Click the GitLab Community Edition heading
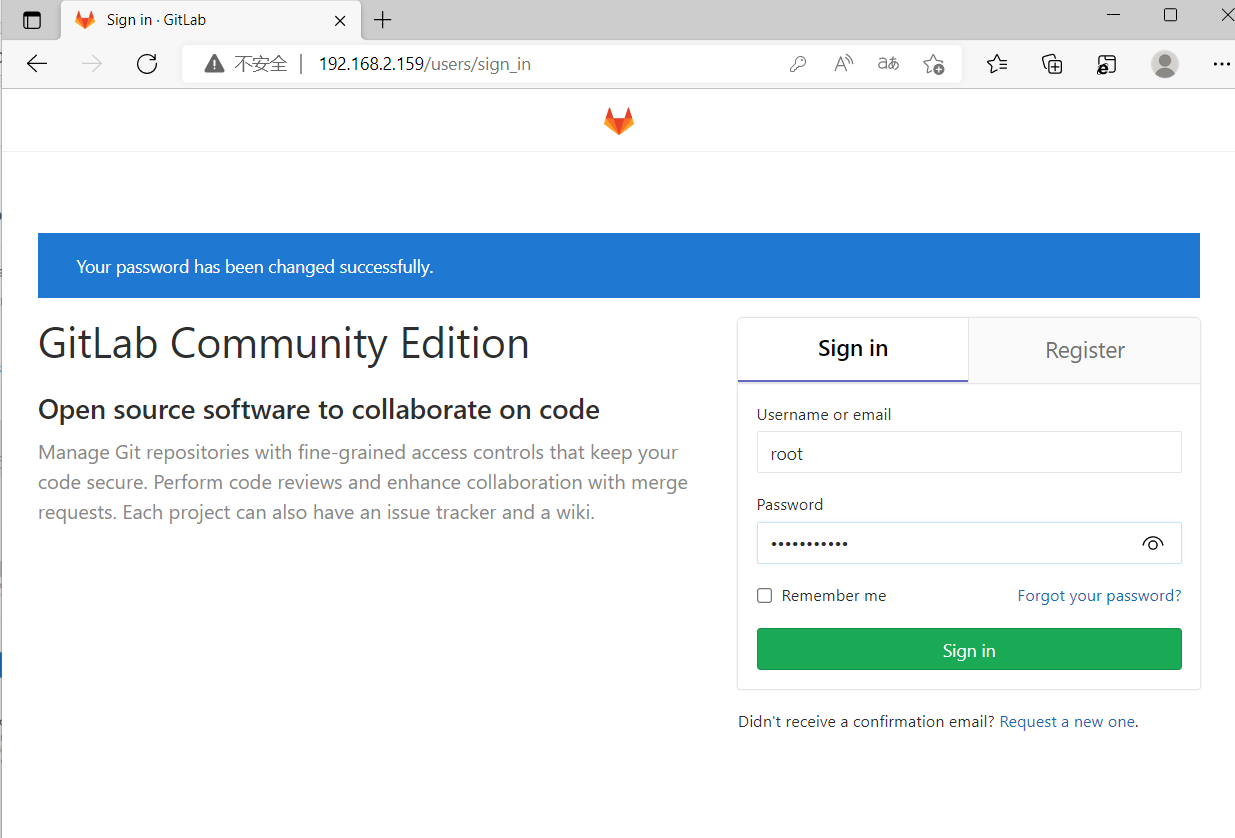Screen dimensions: 1235x838 [284, 344]
